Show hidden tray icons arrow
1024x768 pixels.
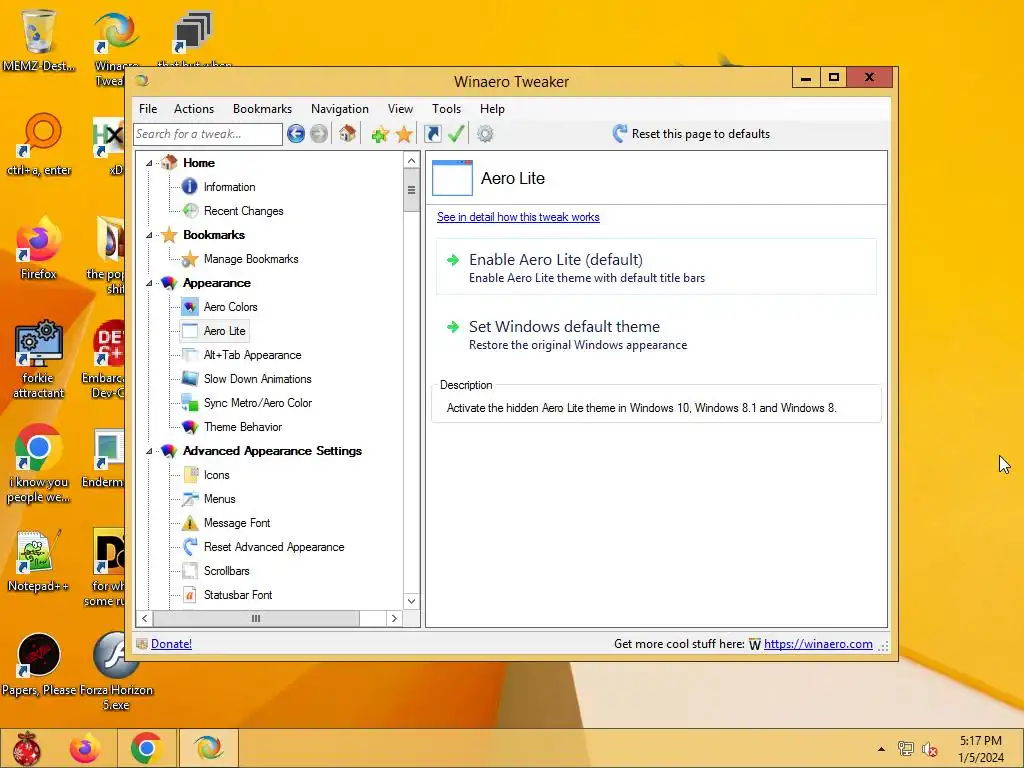click(x=882, y=749)
